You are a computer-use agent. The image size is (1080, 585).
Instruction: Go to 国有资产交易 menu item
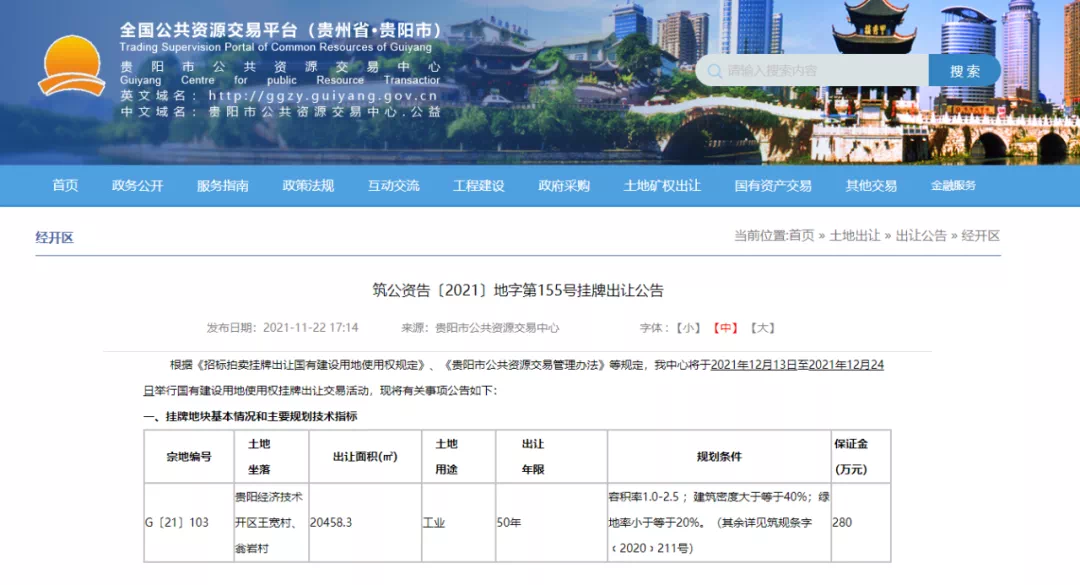[x=773, y=186]
